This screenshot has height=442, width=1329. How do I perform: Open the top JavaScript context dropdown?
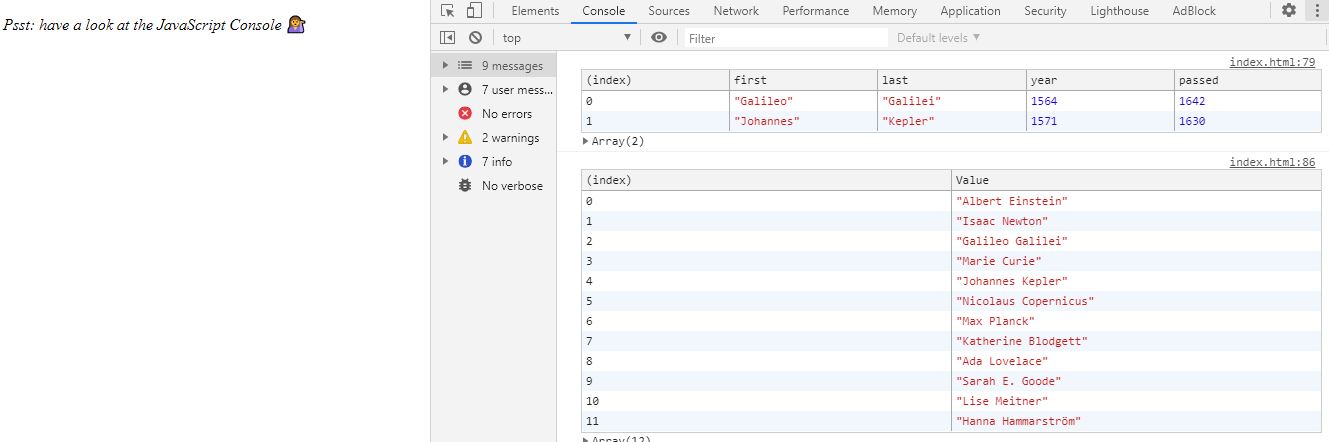[x=567, y=38]
